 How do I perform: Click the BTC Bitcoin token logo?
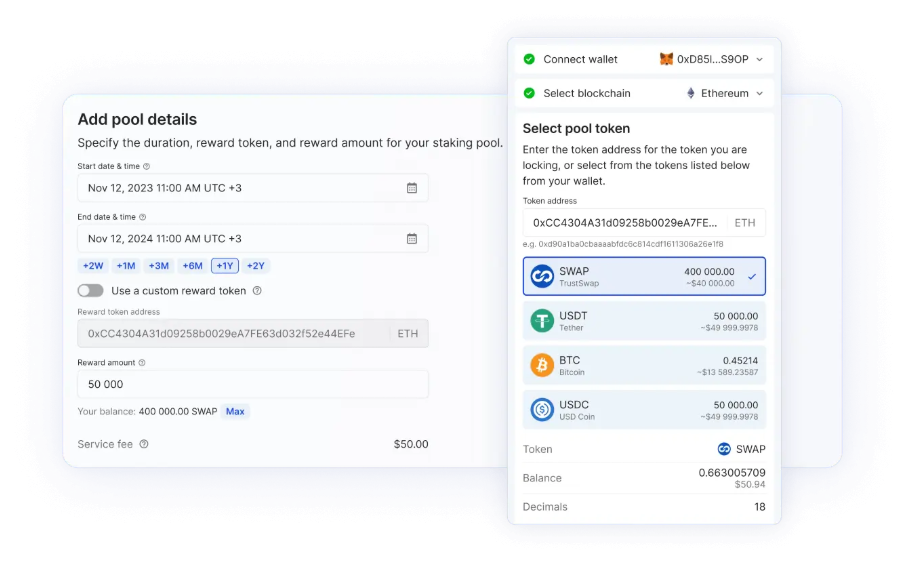tap(542, 365)
